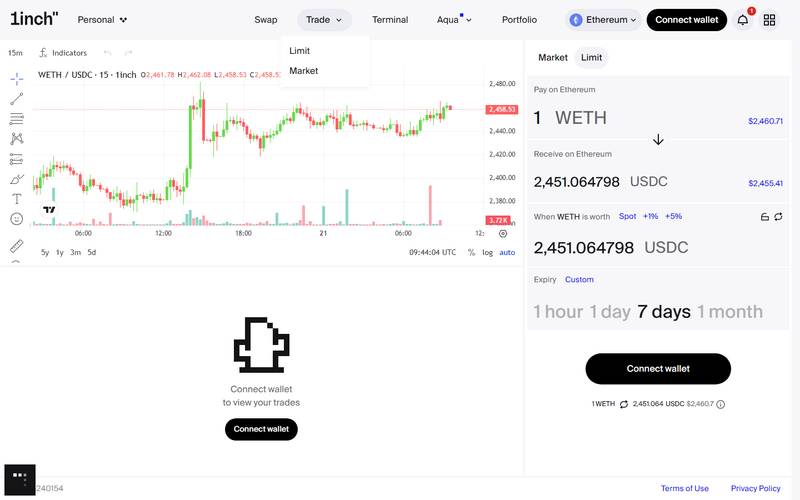This screenshot has width=800, height=500.
Task: Set expiry to 1 month
Action: [730, 312]
